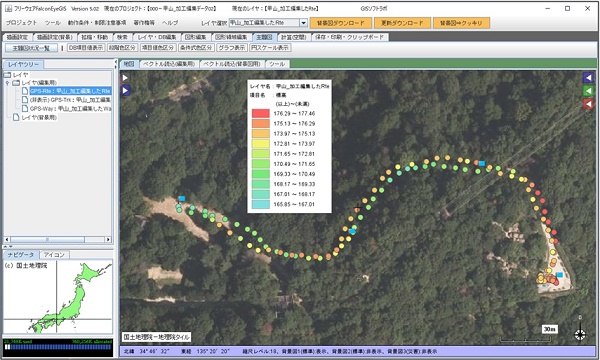Image resolution: width=600 pixels, height=360 pixels.
Task: Select the GPS-Way layer row
Action: point(70,109)
